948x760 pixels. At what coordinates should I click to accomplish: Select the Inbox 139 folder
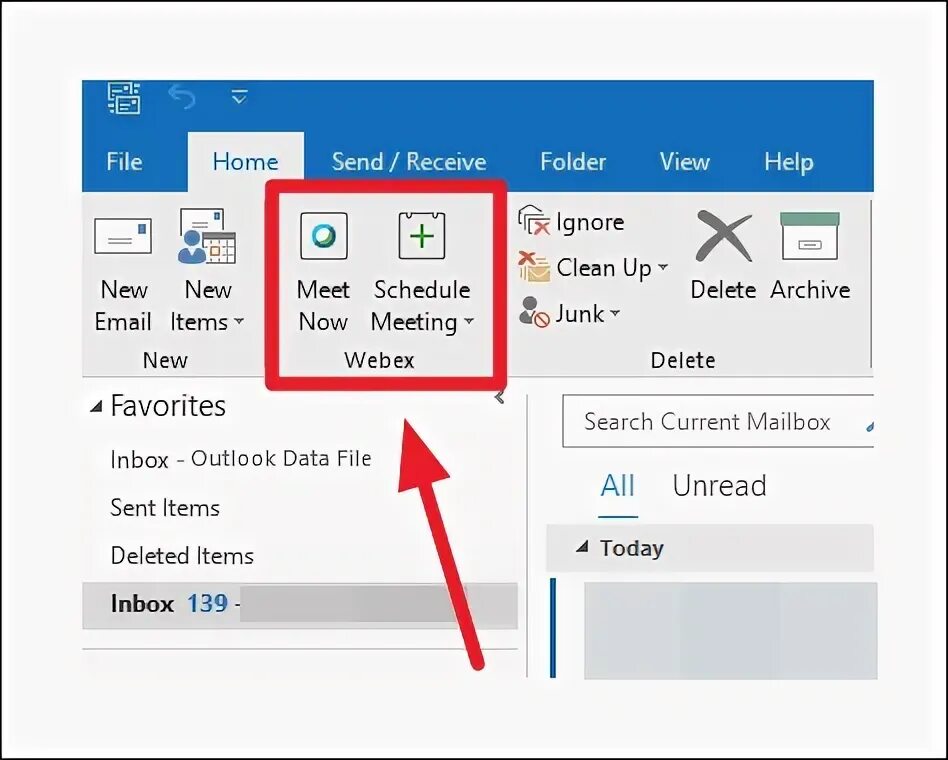pyautogui.click(x=300, y=605)
